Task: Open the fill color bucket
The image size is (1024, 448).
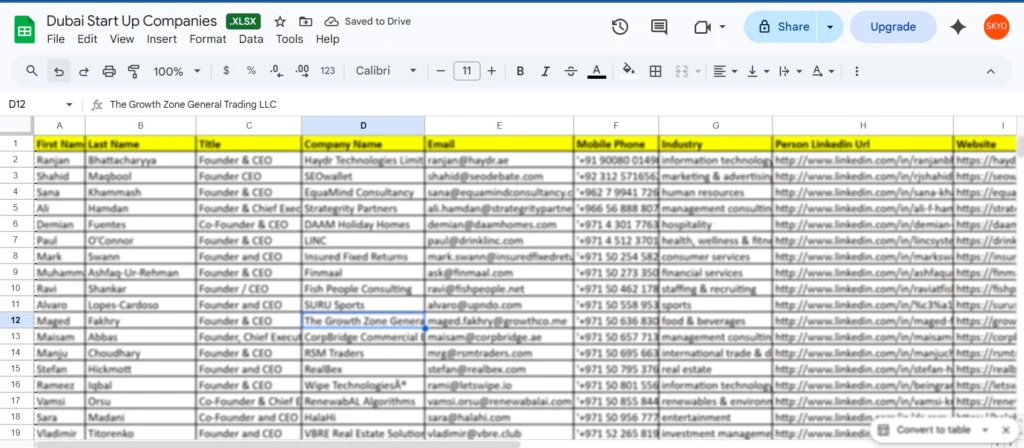Action: [628, 71]
